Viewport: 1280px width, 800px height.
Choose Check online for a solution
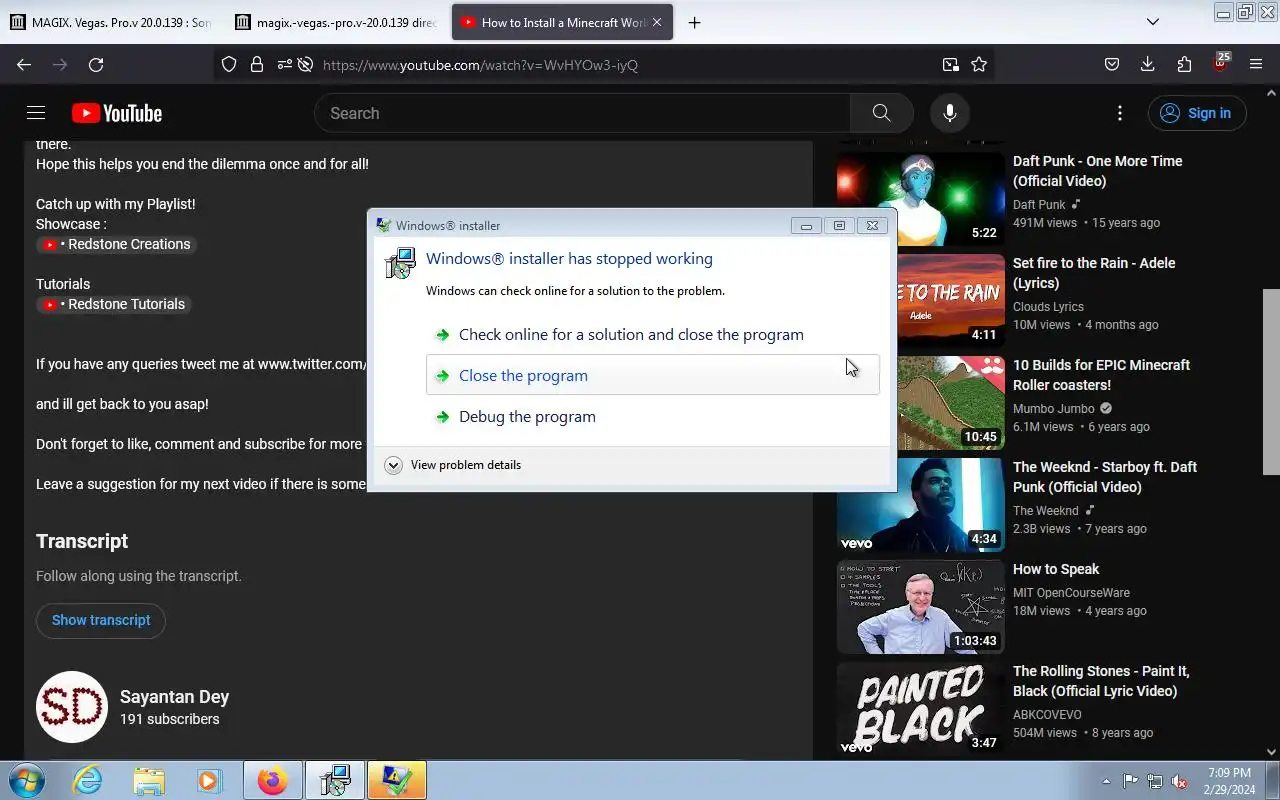click(631, 335)
